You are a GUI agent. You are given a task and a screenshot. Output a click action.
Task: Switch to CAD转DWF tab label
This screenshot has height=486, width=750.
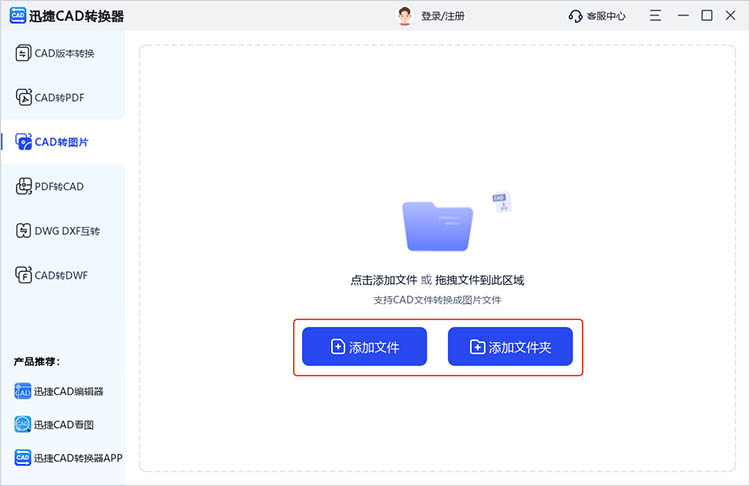(61, 276)
